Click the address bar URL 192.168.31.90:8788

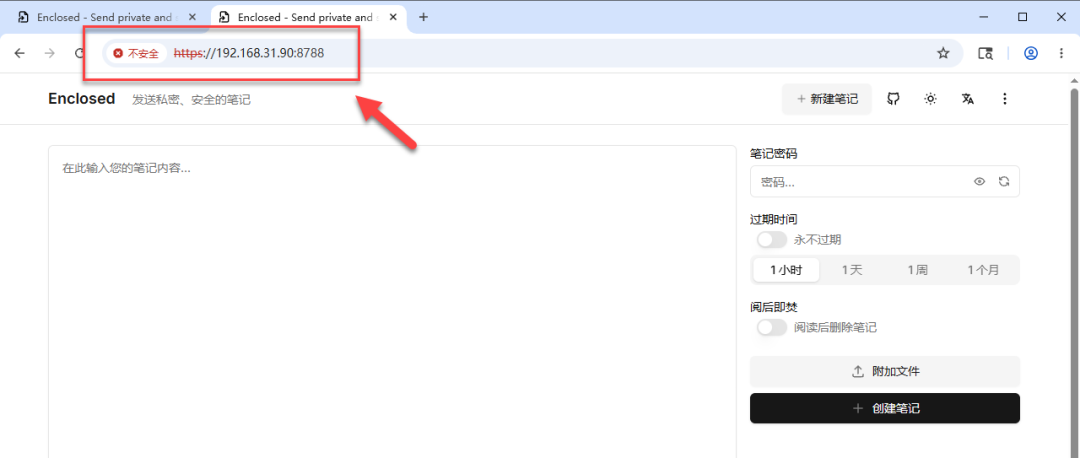tap(249, 52)
